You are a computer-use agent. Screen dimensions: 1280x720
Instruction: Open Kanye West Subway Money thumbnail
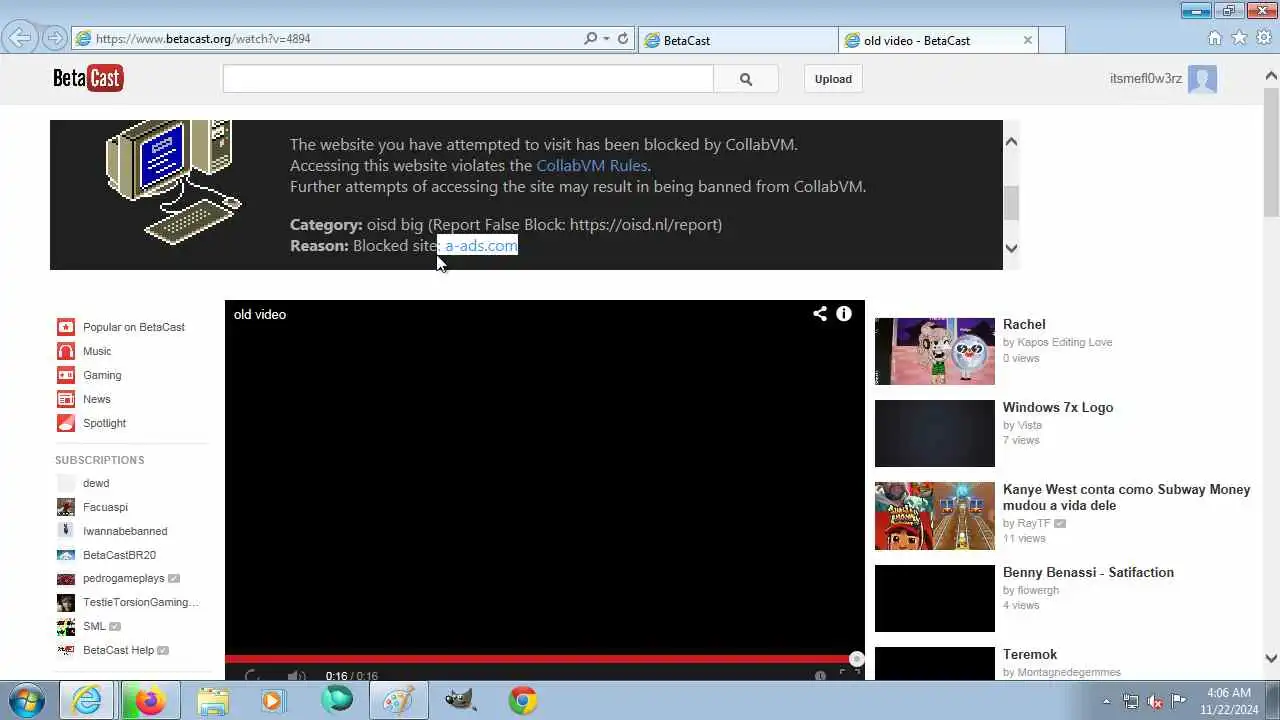[x=935, y=516]
